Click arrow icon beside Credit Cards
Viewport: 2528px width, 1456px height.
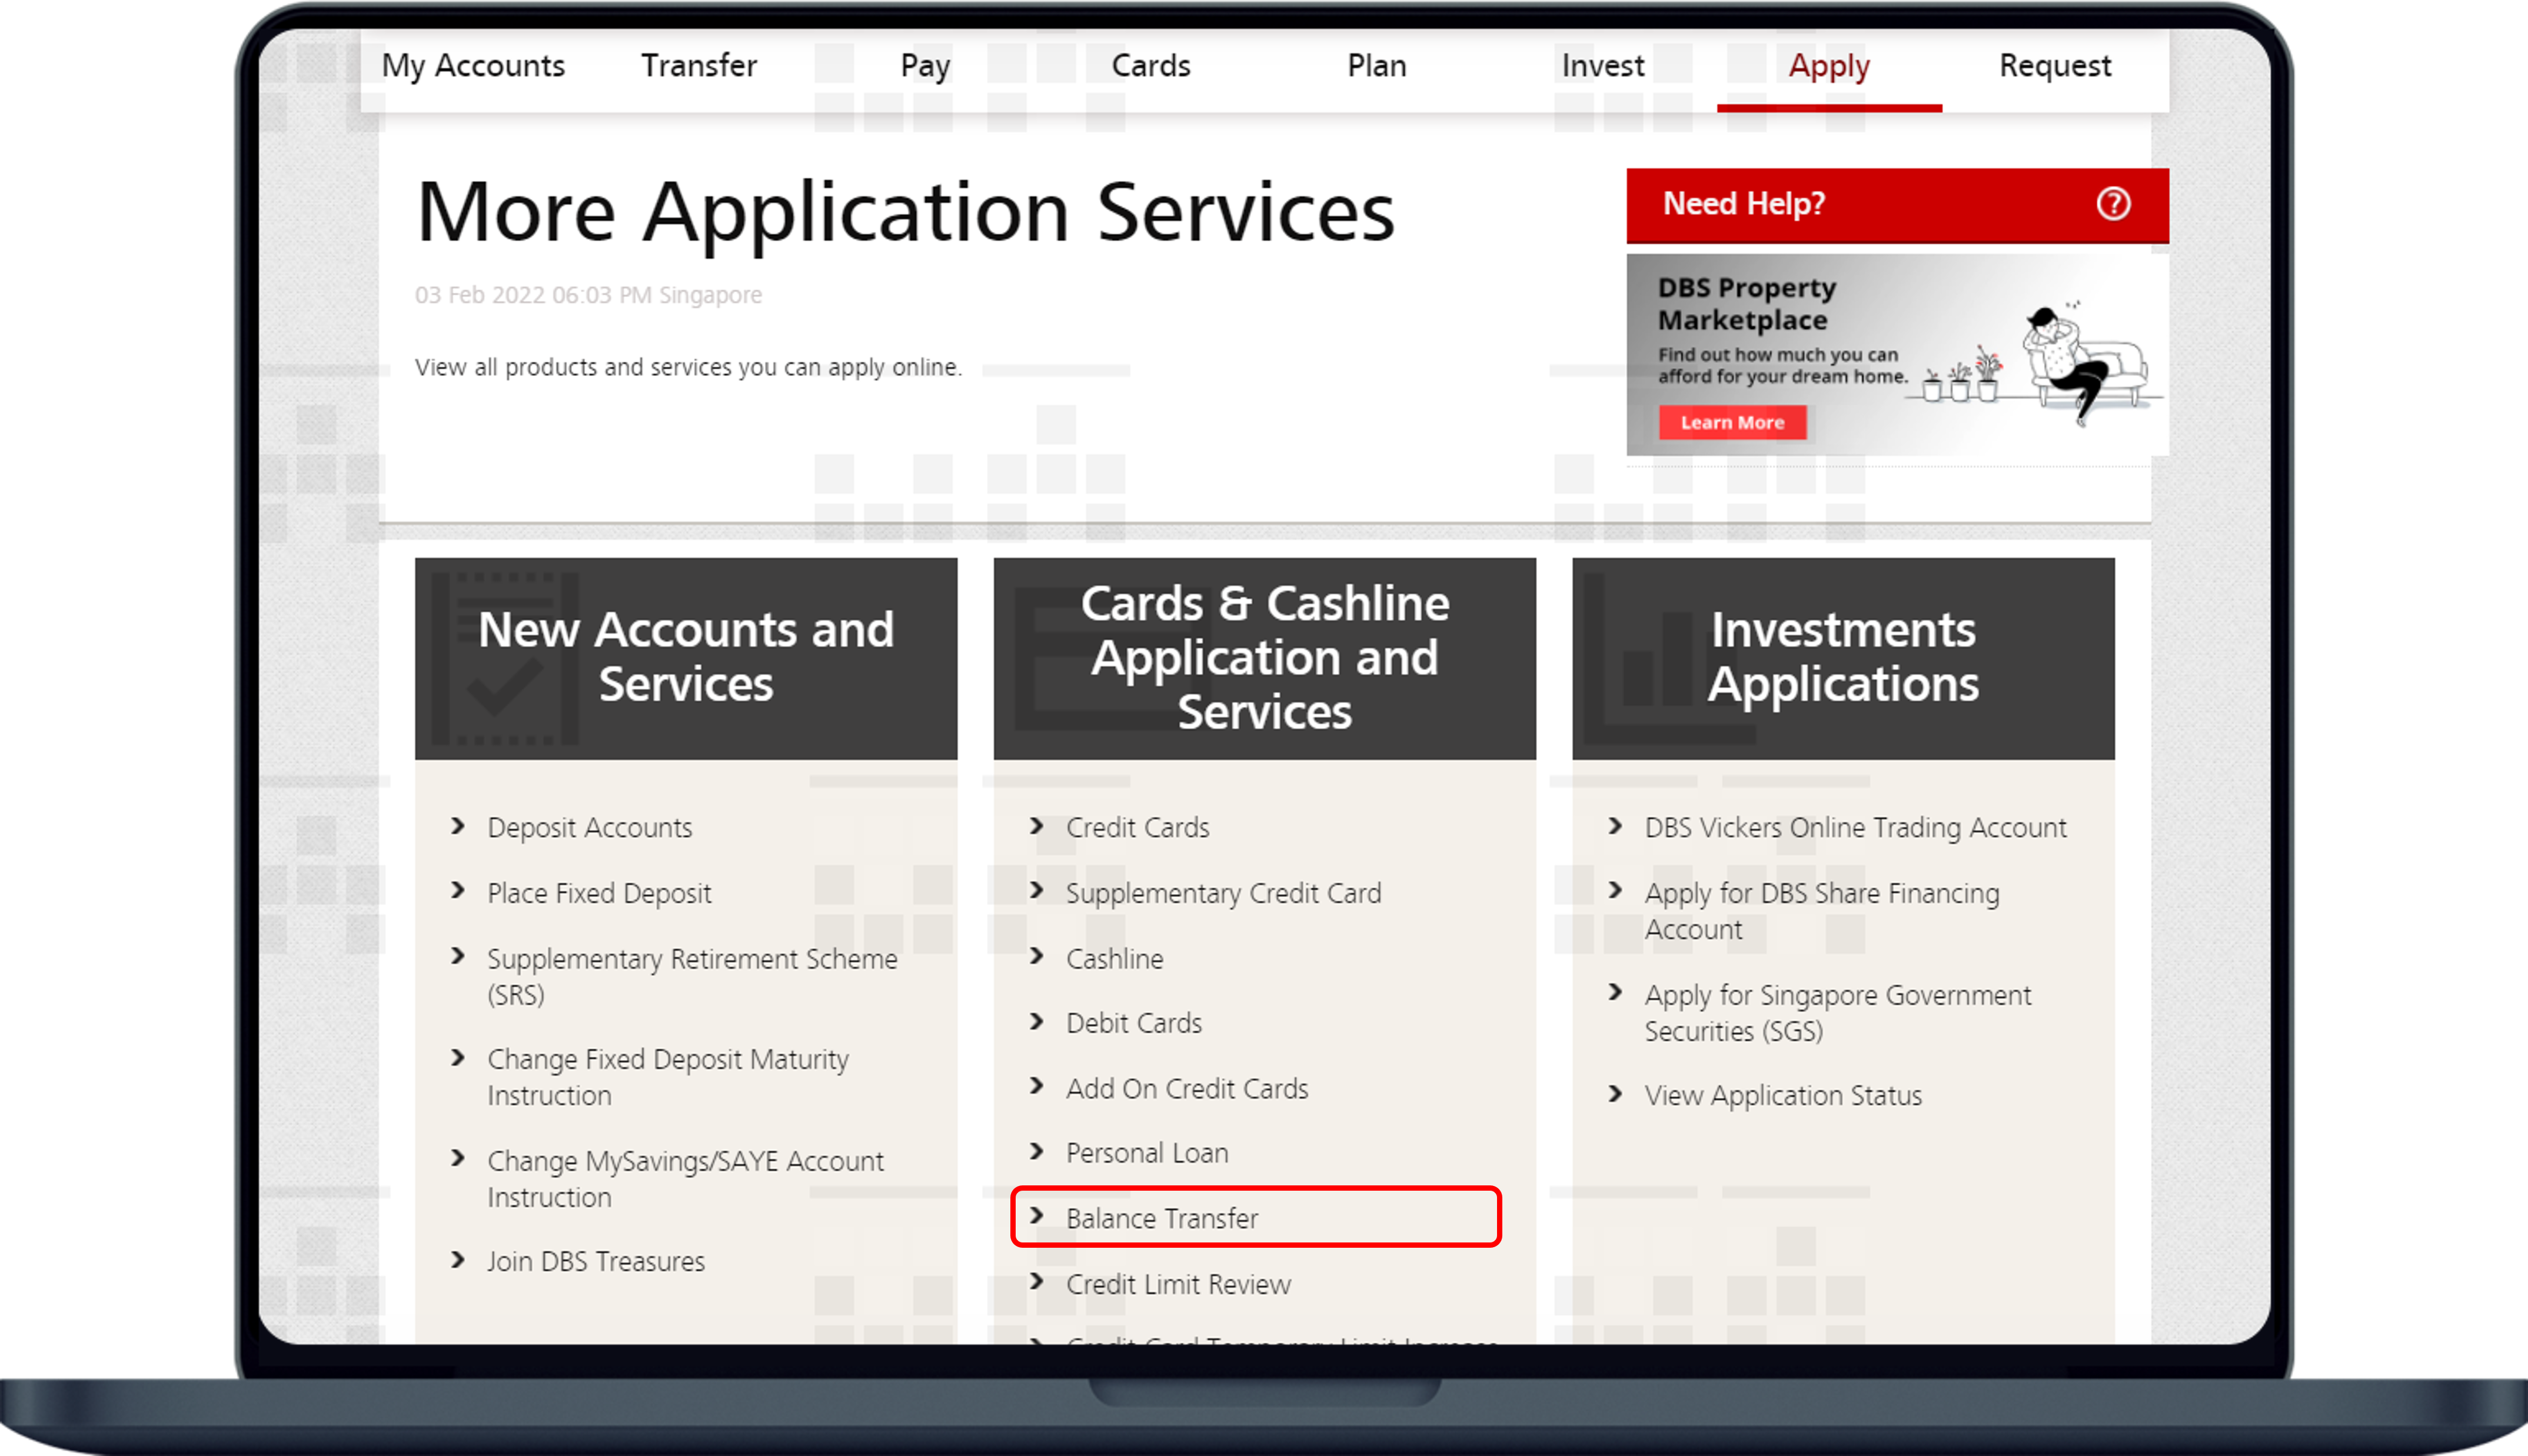tap(1037, 826)
